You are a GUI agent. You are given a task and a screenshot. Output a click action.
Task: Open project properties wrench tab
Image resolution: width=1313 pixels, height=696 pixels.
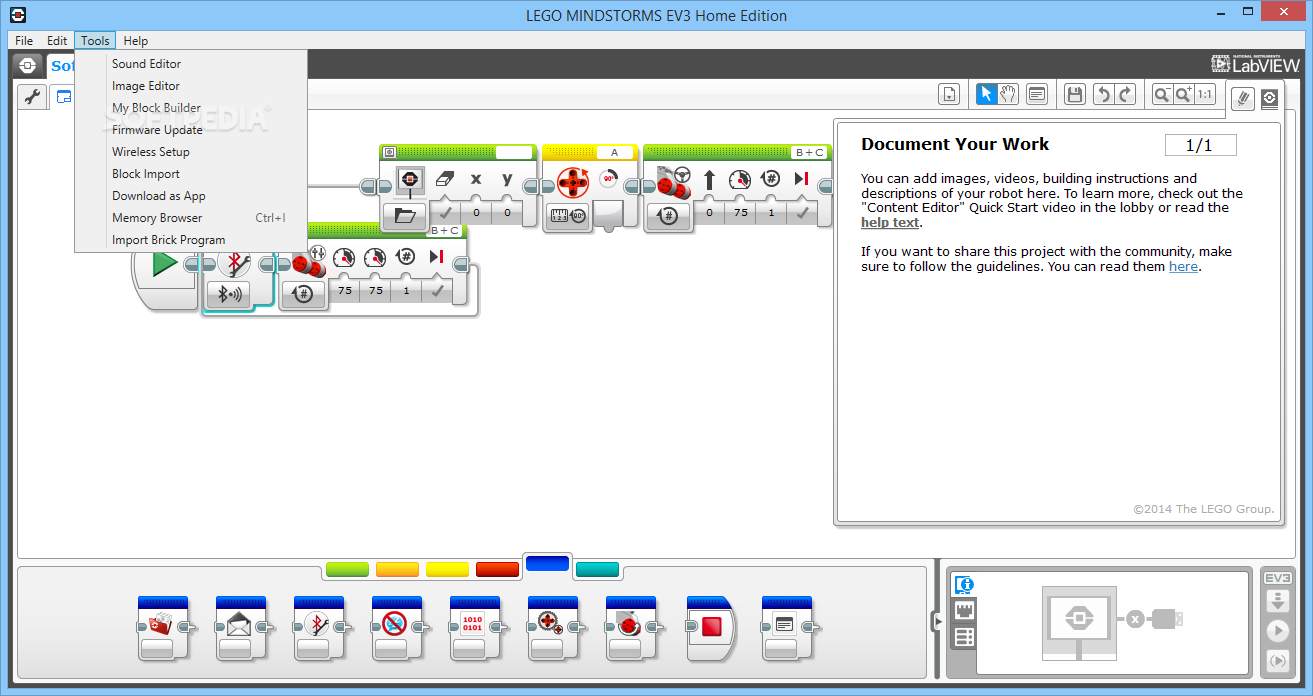32,97
